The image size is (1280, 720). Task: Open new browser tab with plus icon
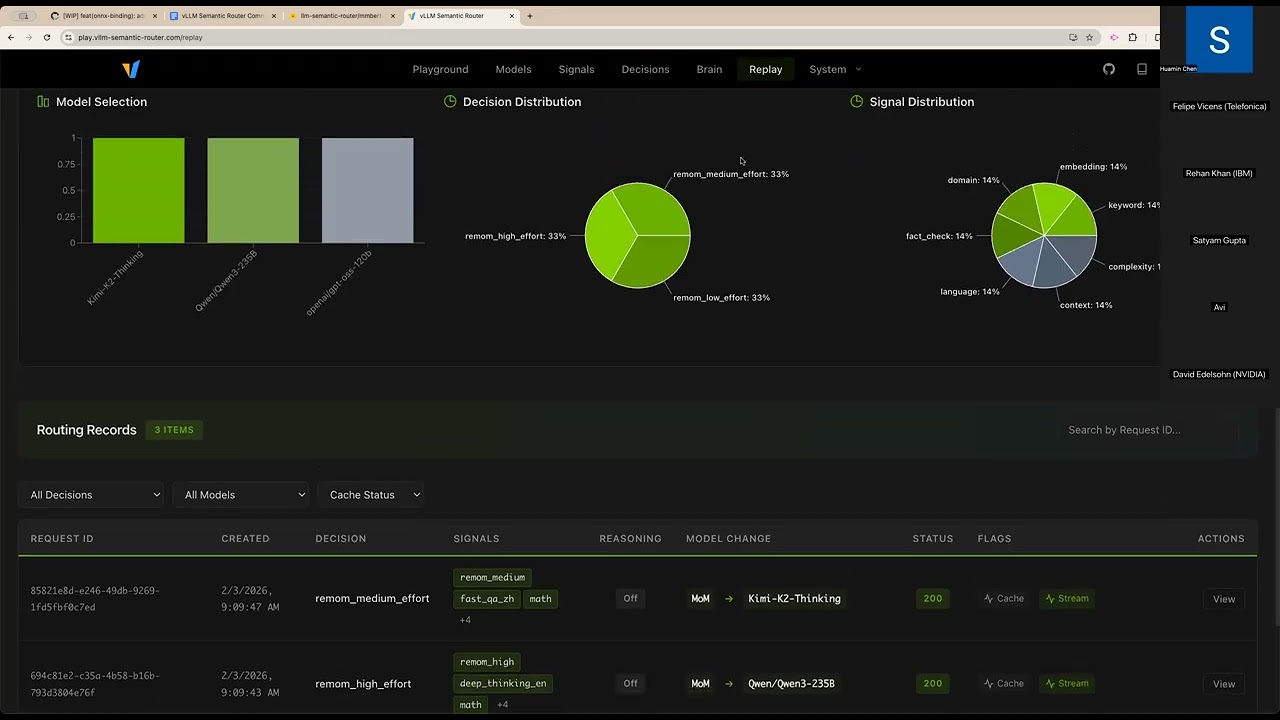(x=530, y=16)
